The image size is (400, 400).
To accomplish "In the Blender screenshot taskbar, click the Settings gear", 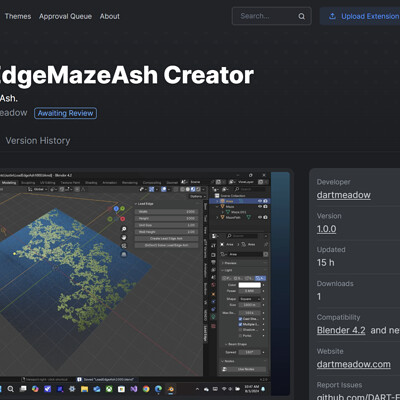I will coord(72,389).
